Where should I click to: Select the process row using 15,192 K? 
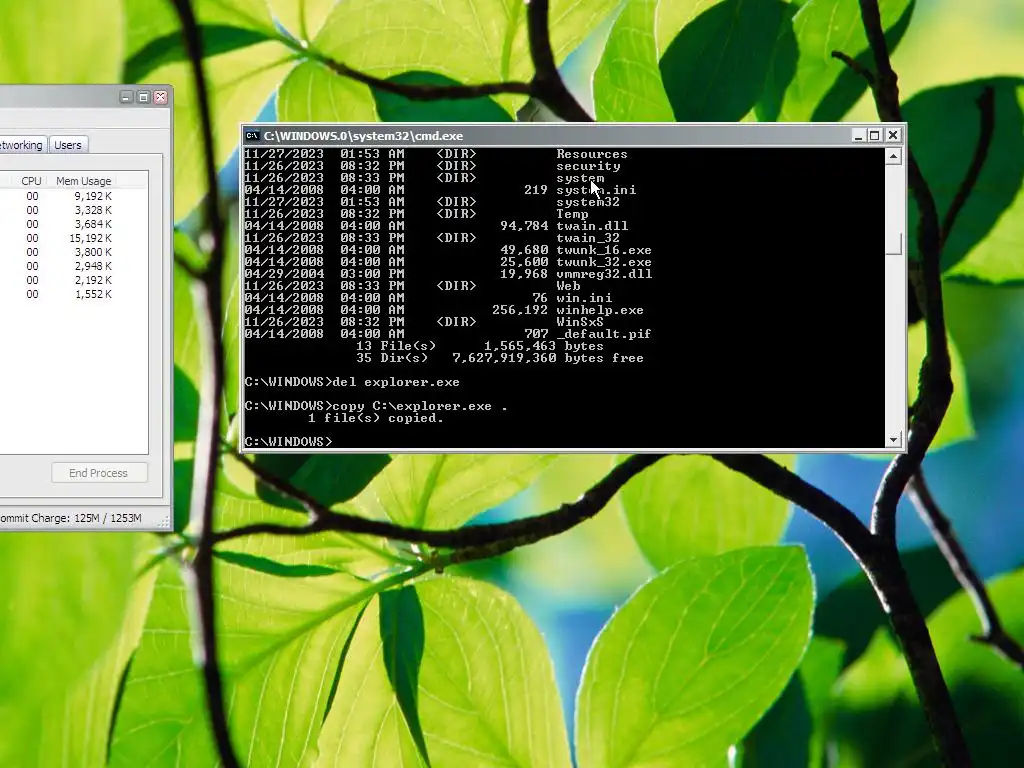(74, 238)
